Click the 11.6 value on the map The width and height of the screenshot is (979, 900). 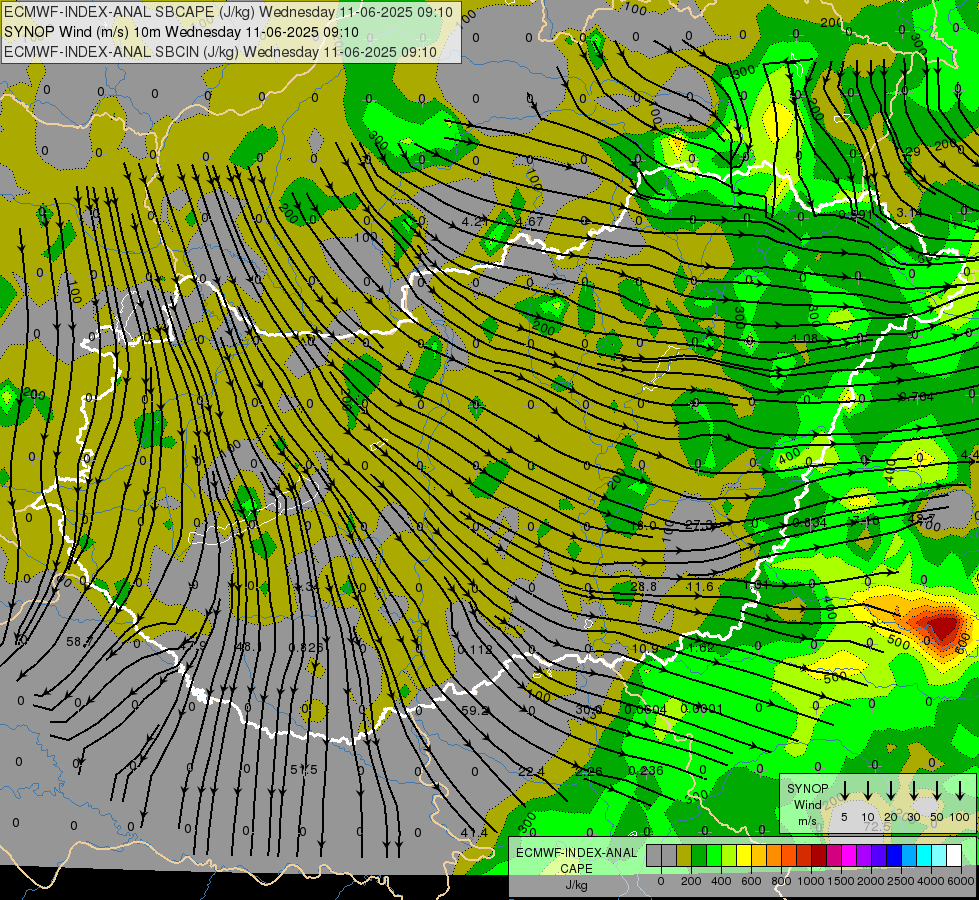(x=699, y=586)
